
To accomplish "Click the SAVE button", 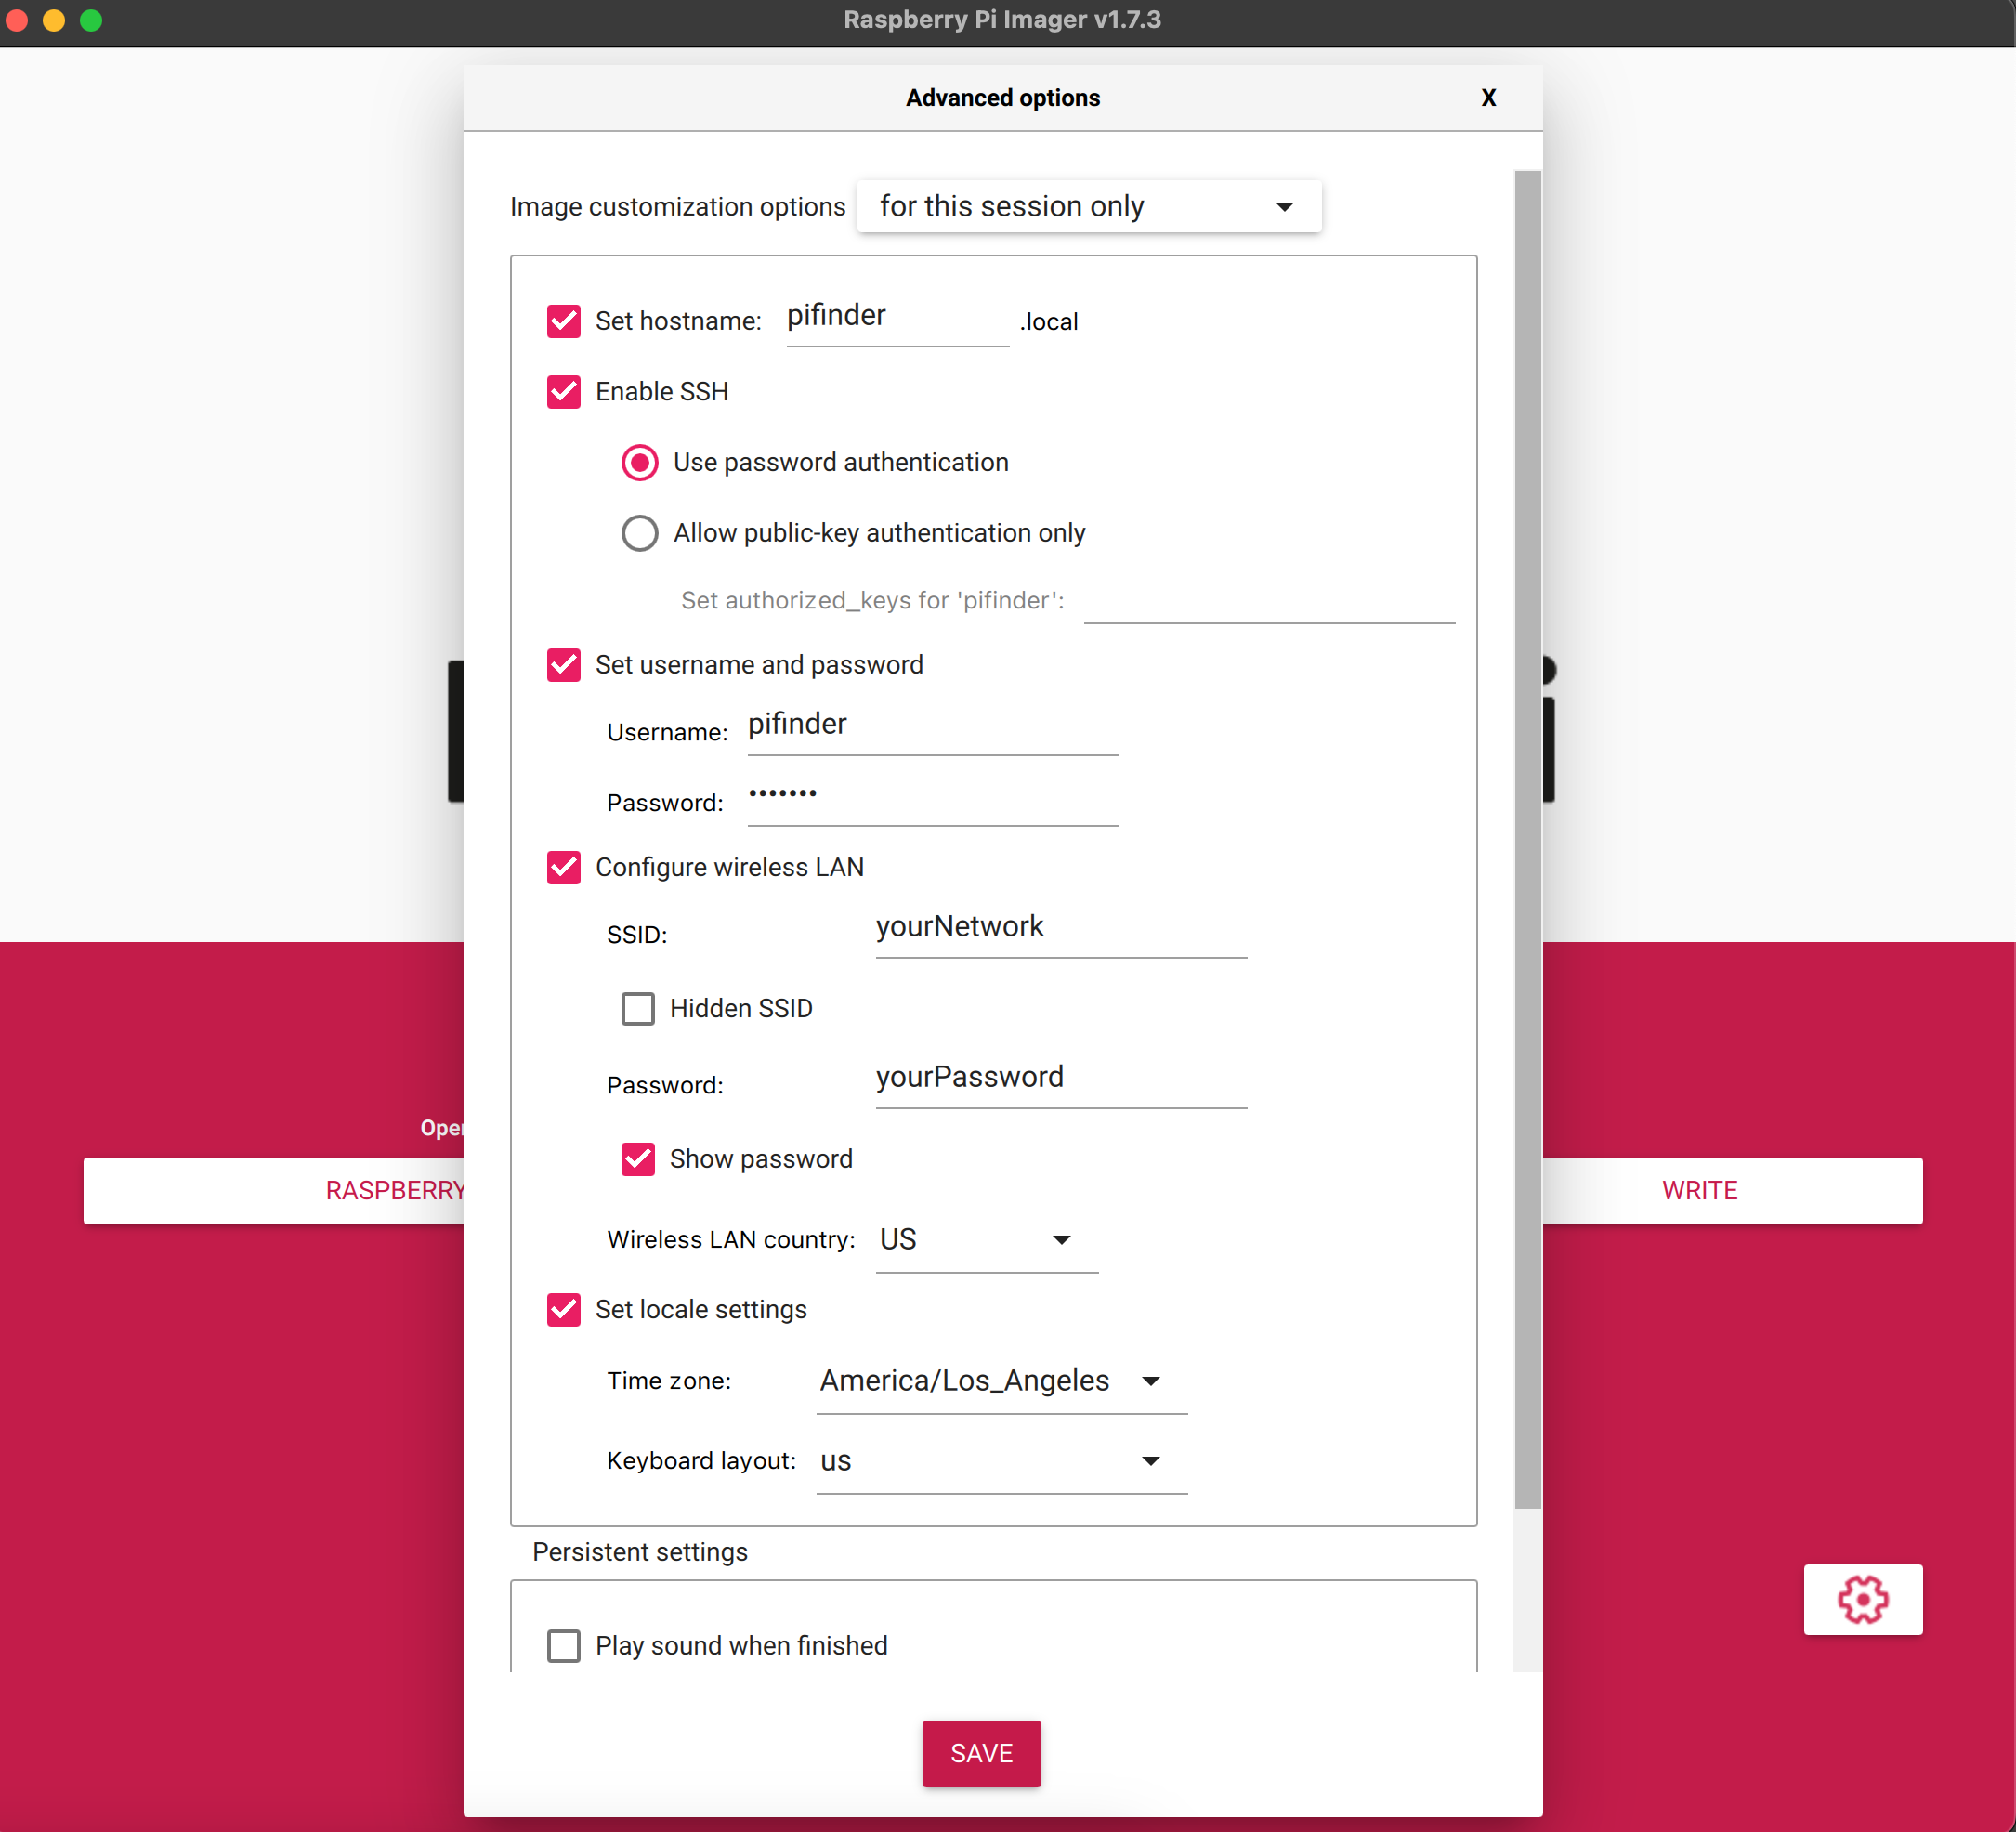I will (981, 1753).
